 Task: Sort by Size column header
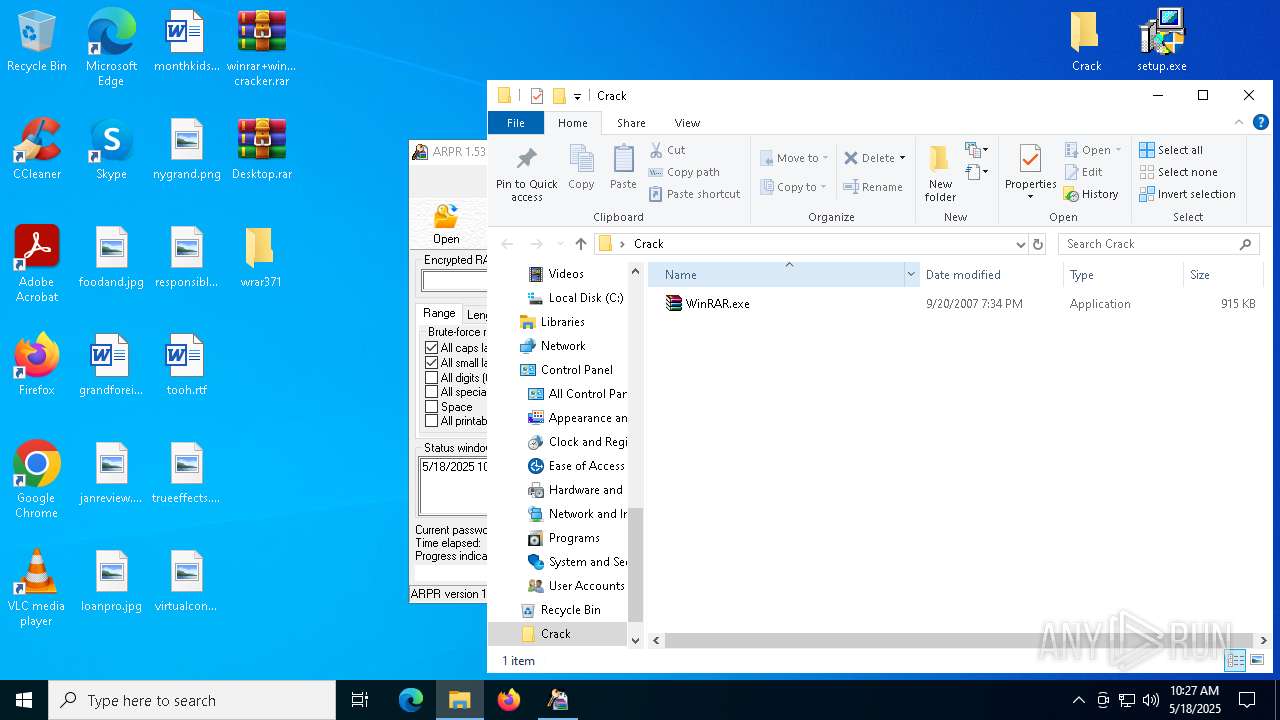pos(1222,275)
